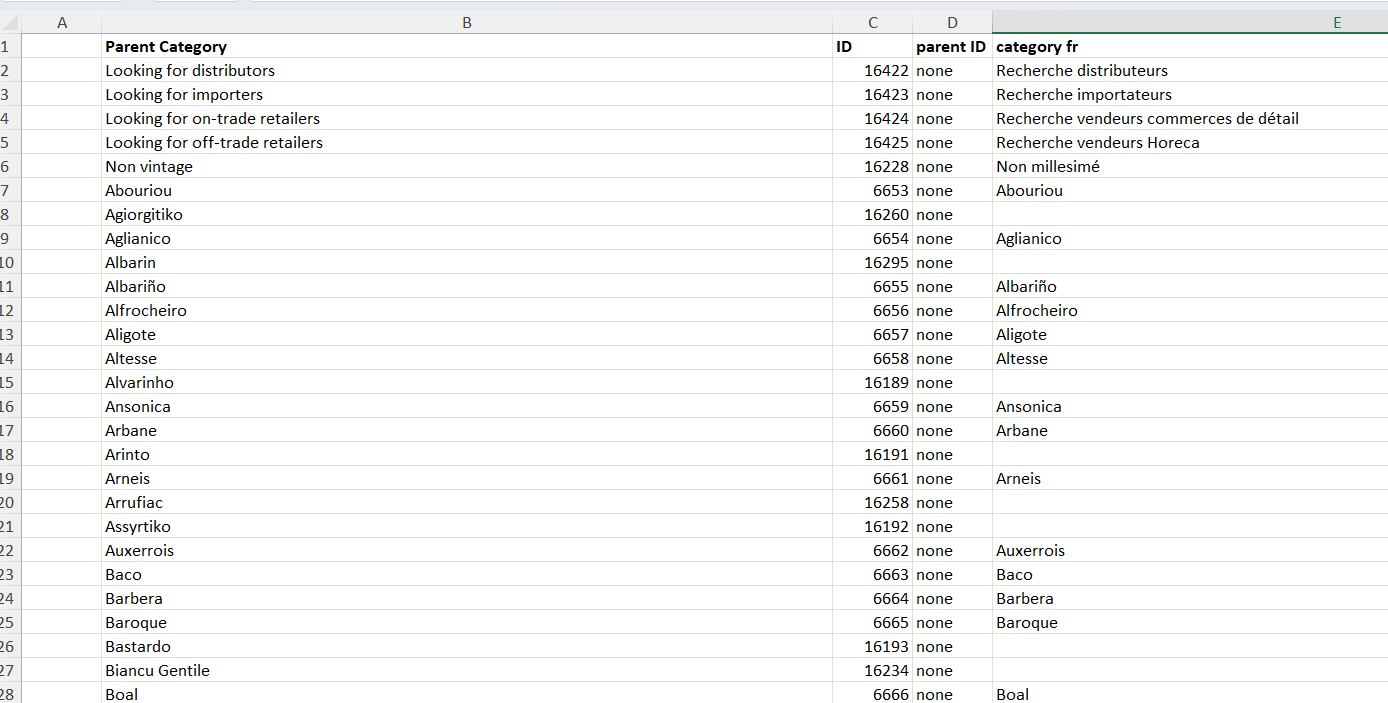Select the "category fr" header cell
Screen dimensions: 1388x703
[x=1037, y=46]
